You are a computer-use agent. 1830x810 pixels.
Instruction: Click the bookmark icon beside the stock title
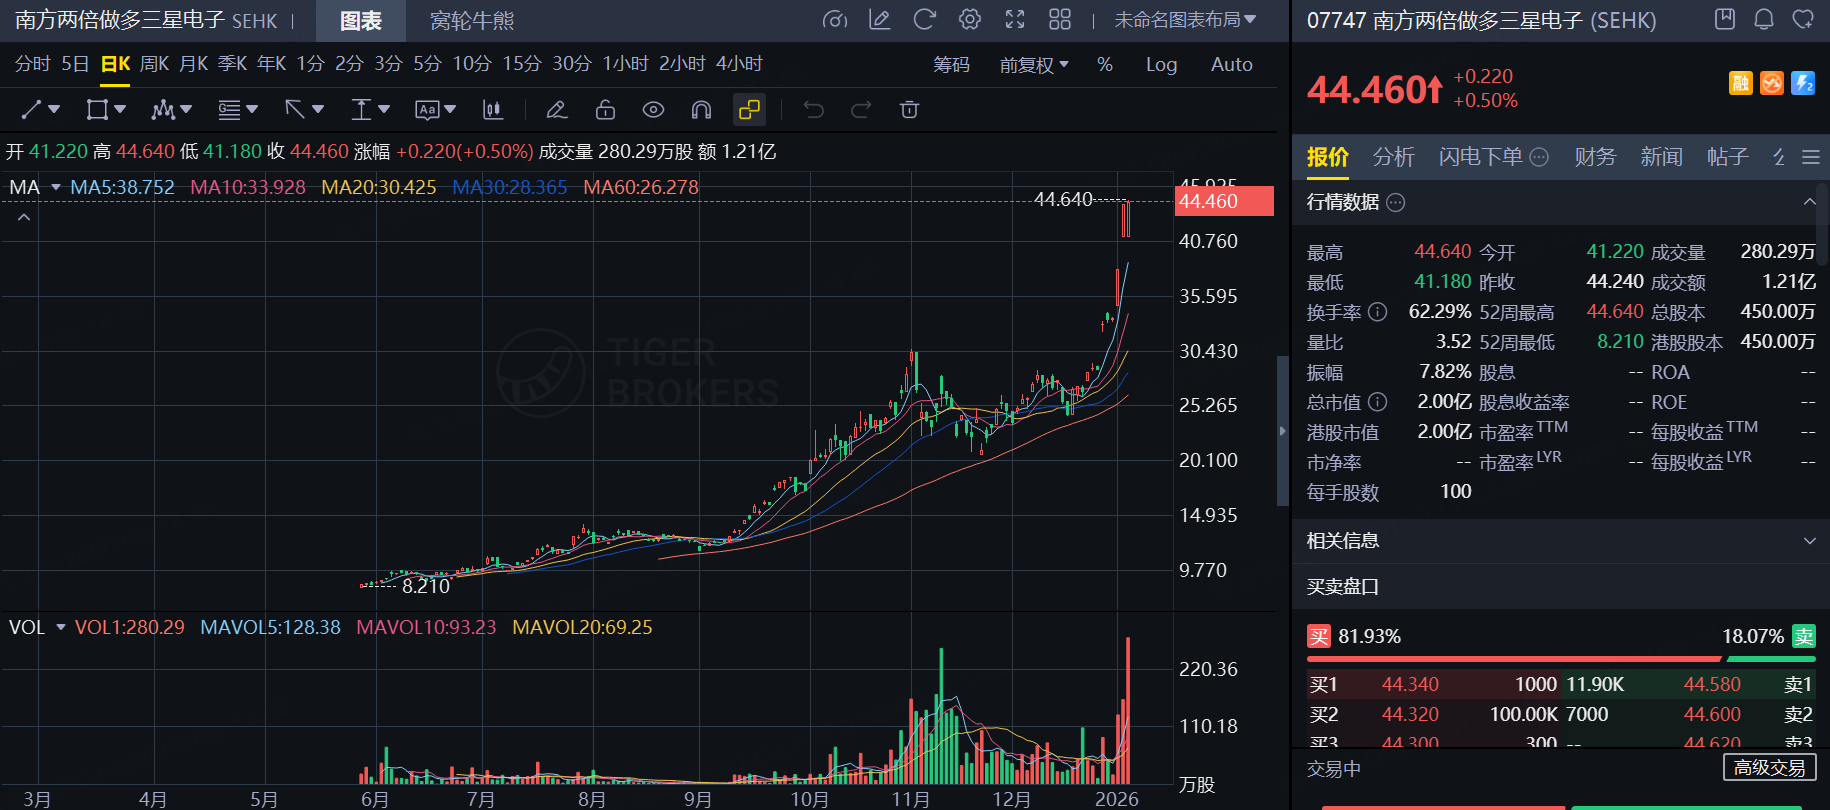1725,19
